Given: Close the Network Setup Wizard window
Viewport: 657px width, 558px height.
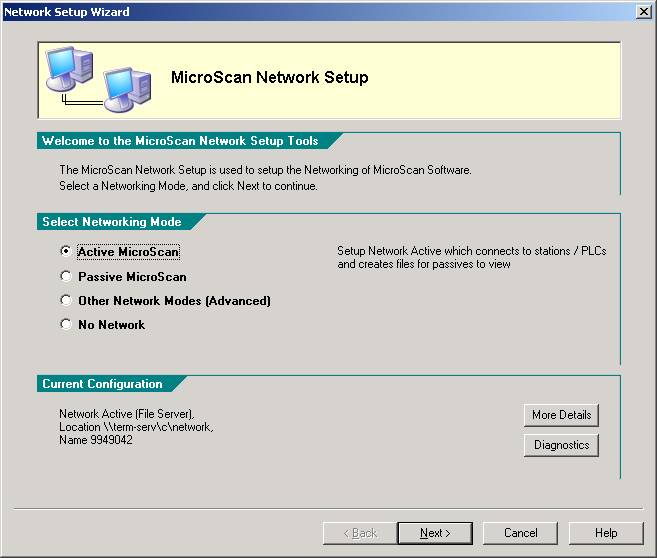Looking at the screenshot, I should click(643, 12).
